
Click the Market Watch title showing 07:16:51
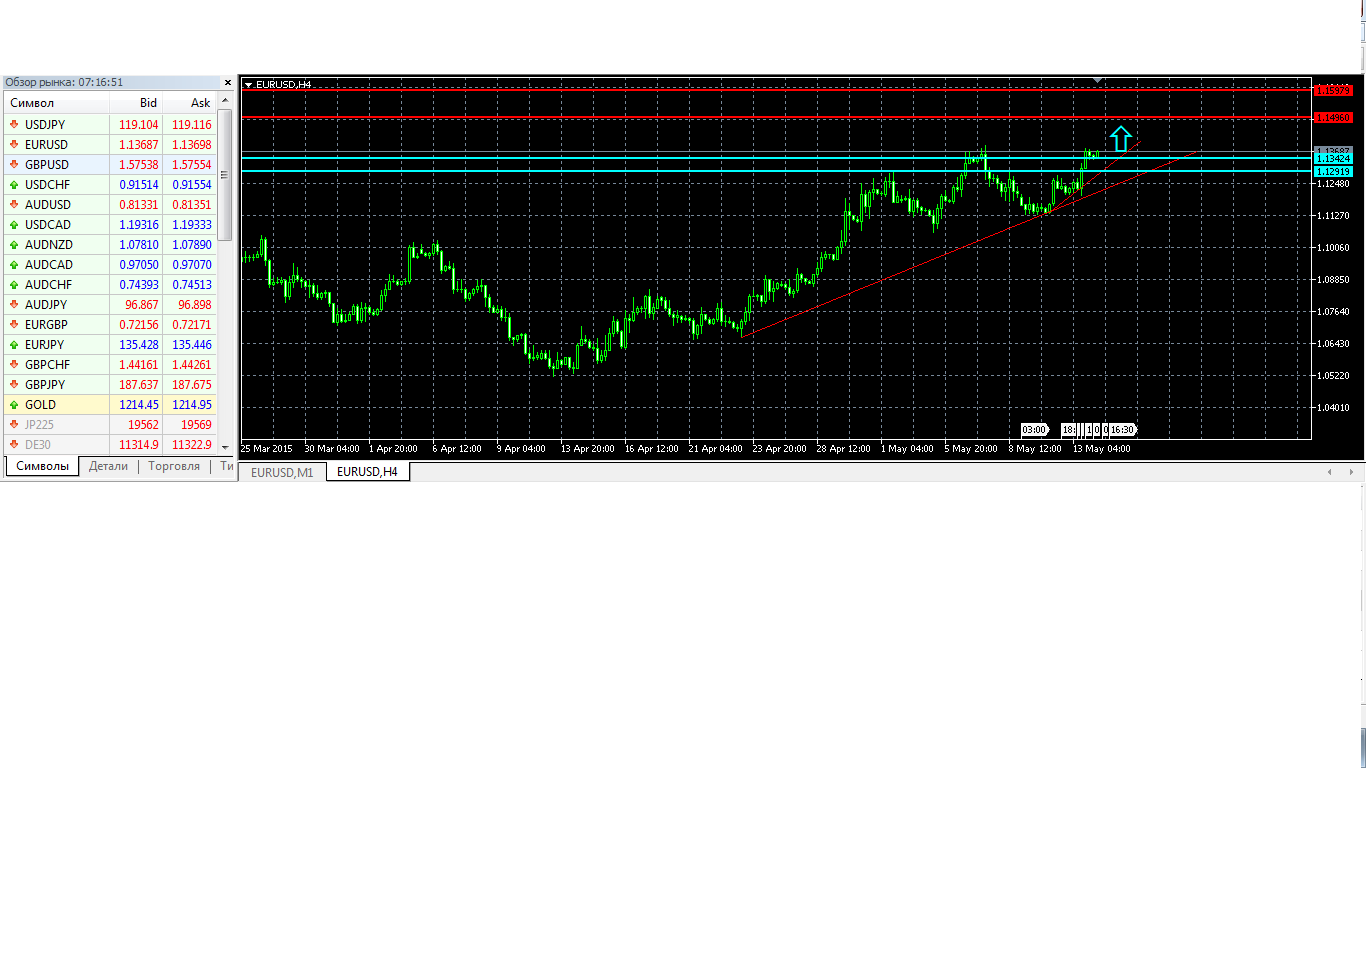64,82
